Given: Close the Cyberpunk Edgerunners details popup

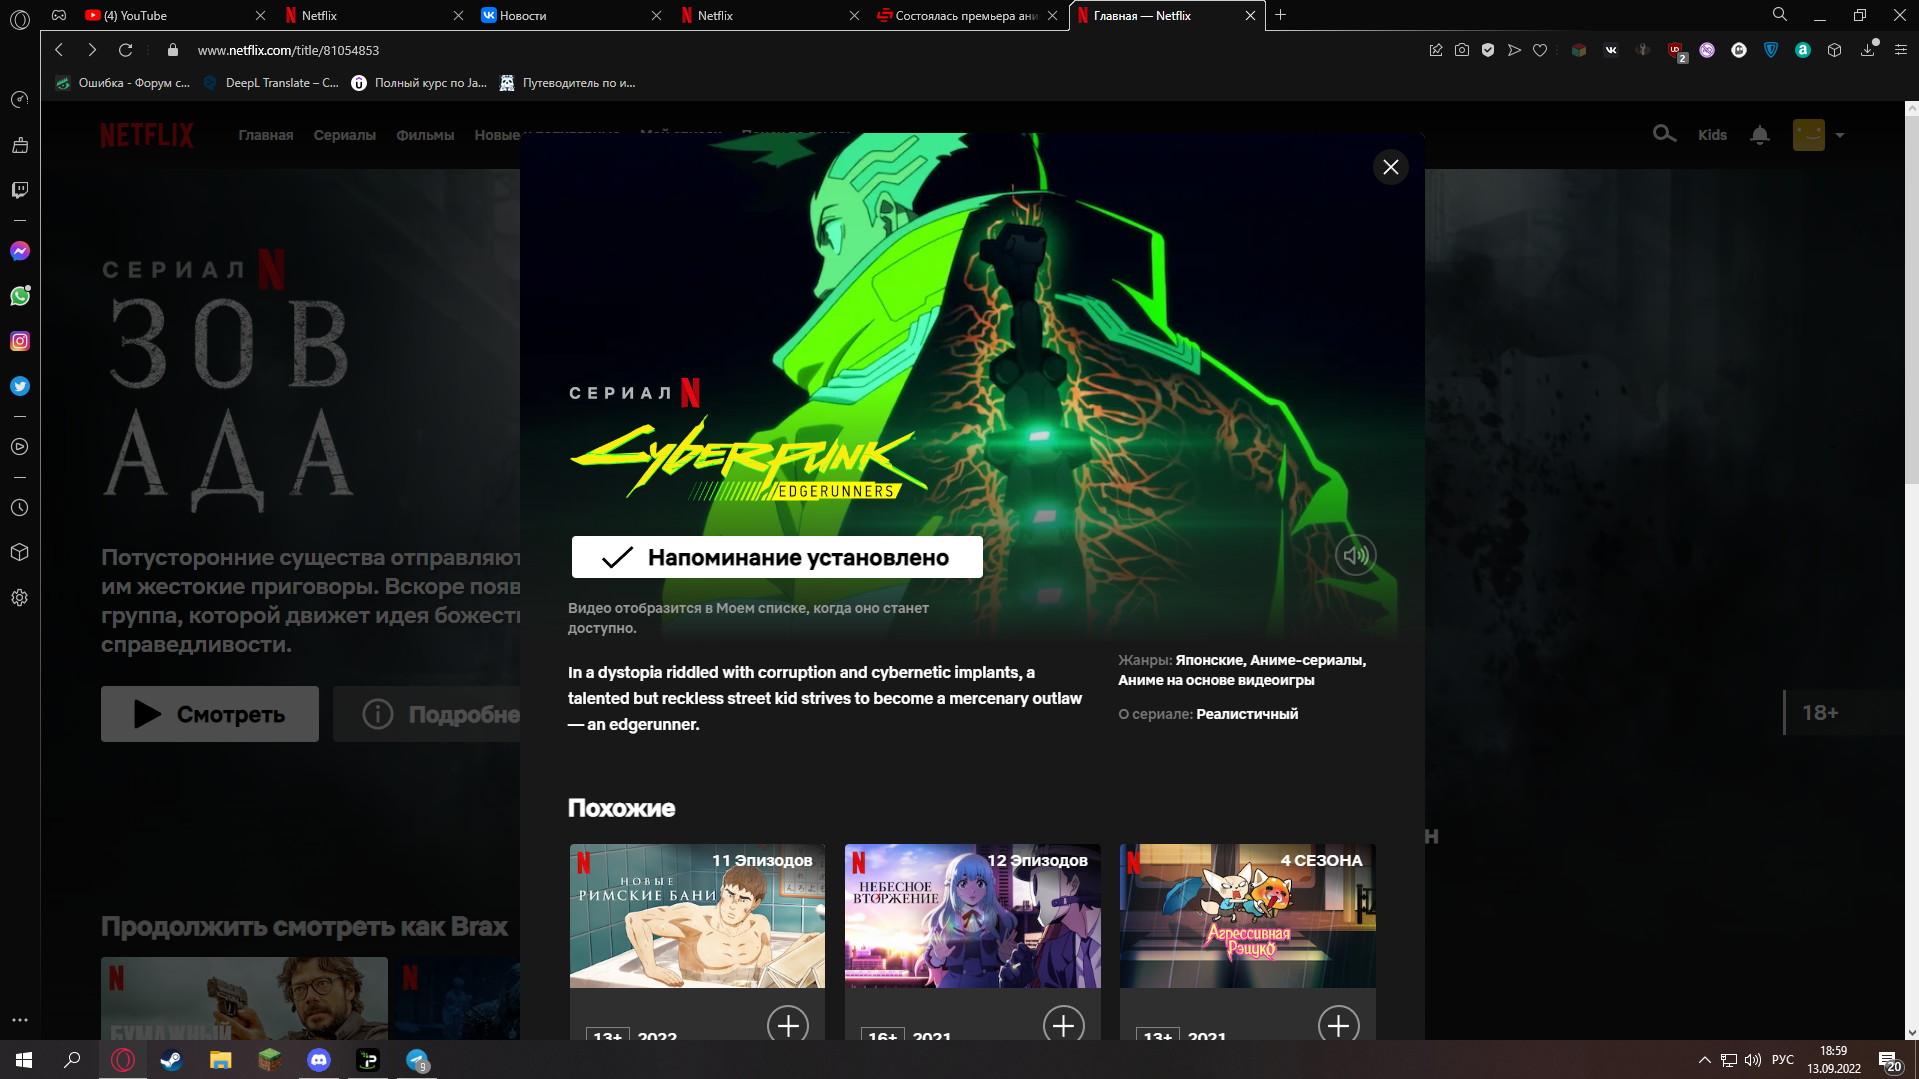Looking at the screenshot, I should click(1390, 167).
